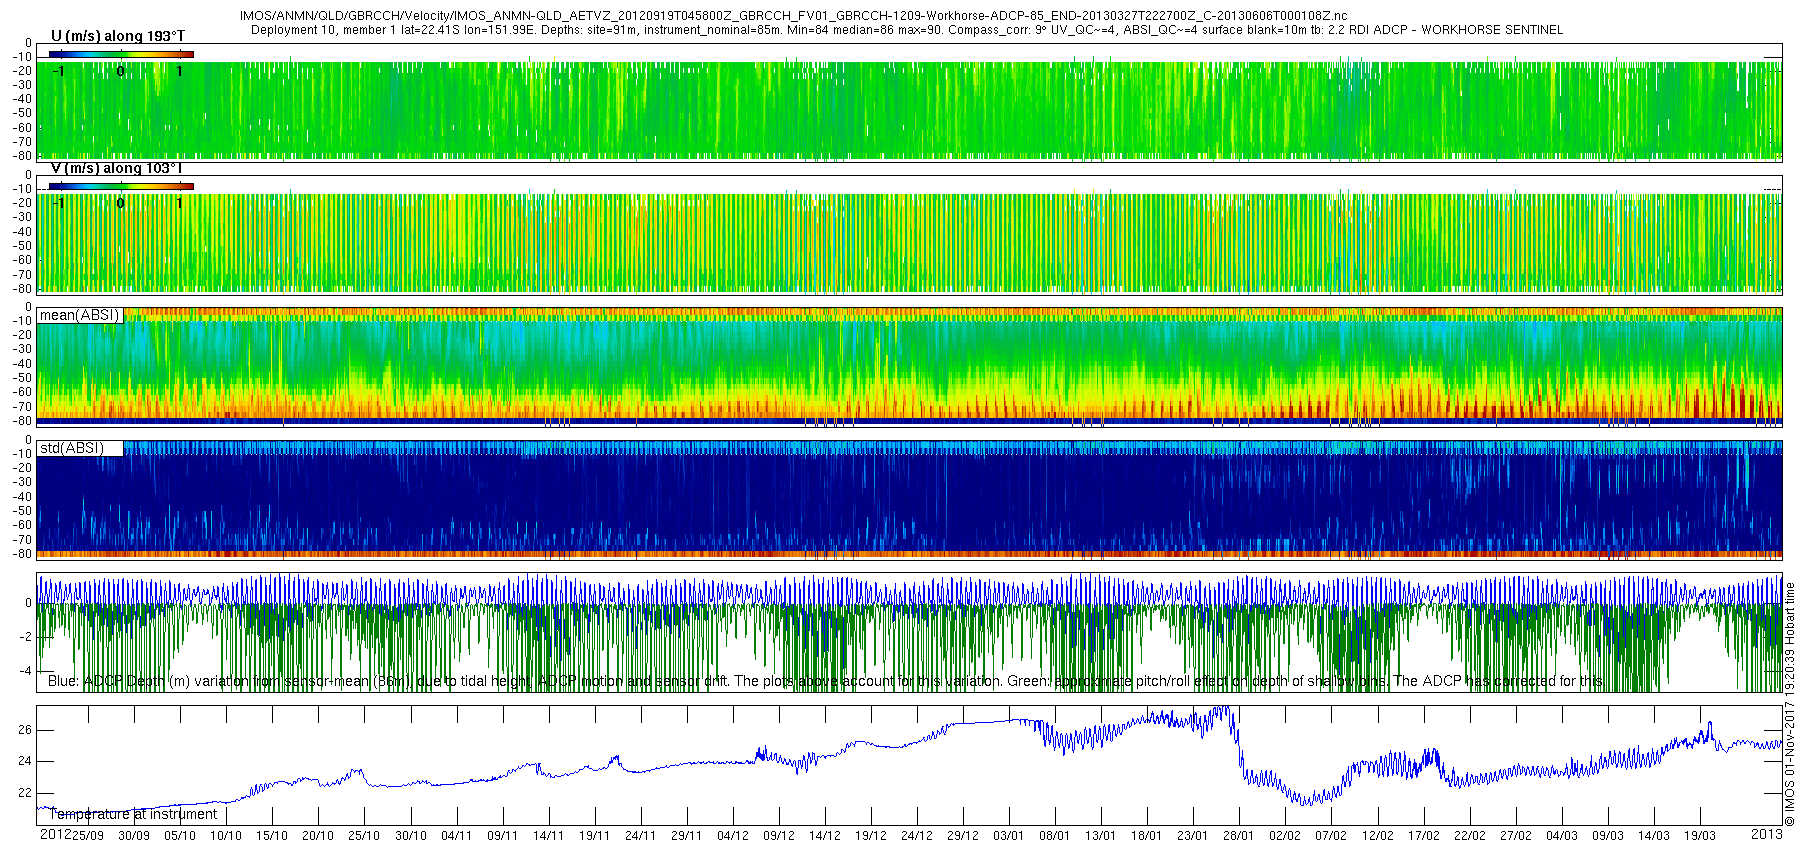Click the 2012 year label on time axis
The image size is (1800, 850).
(54, 835)
